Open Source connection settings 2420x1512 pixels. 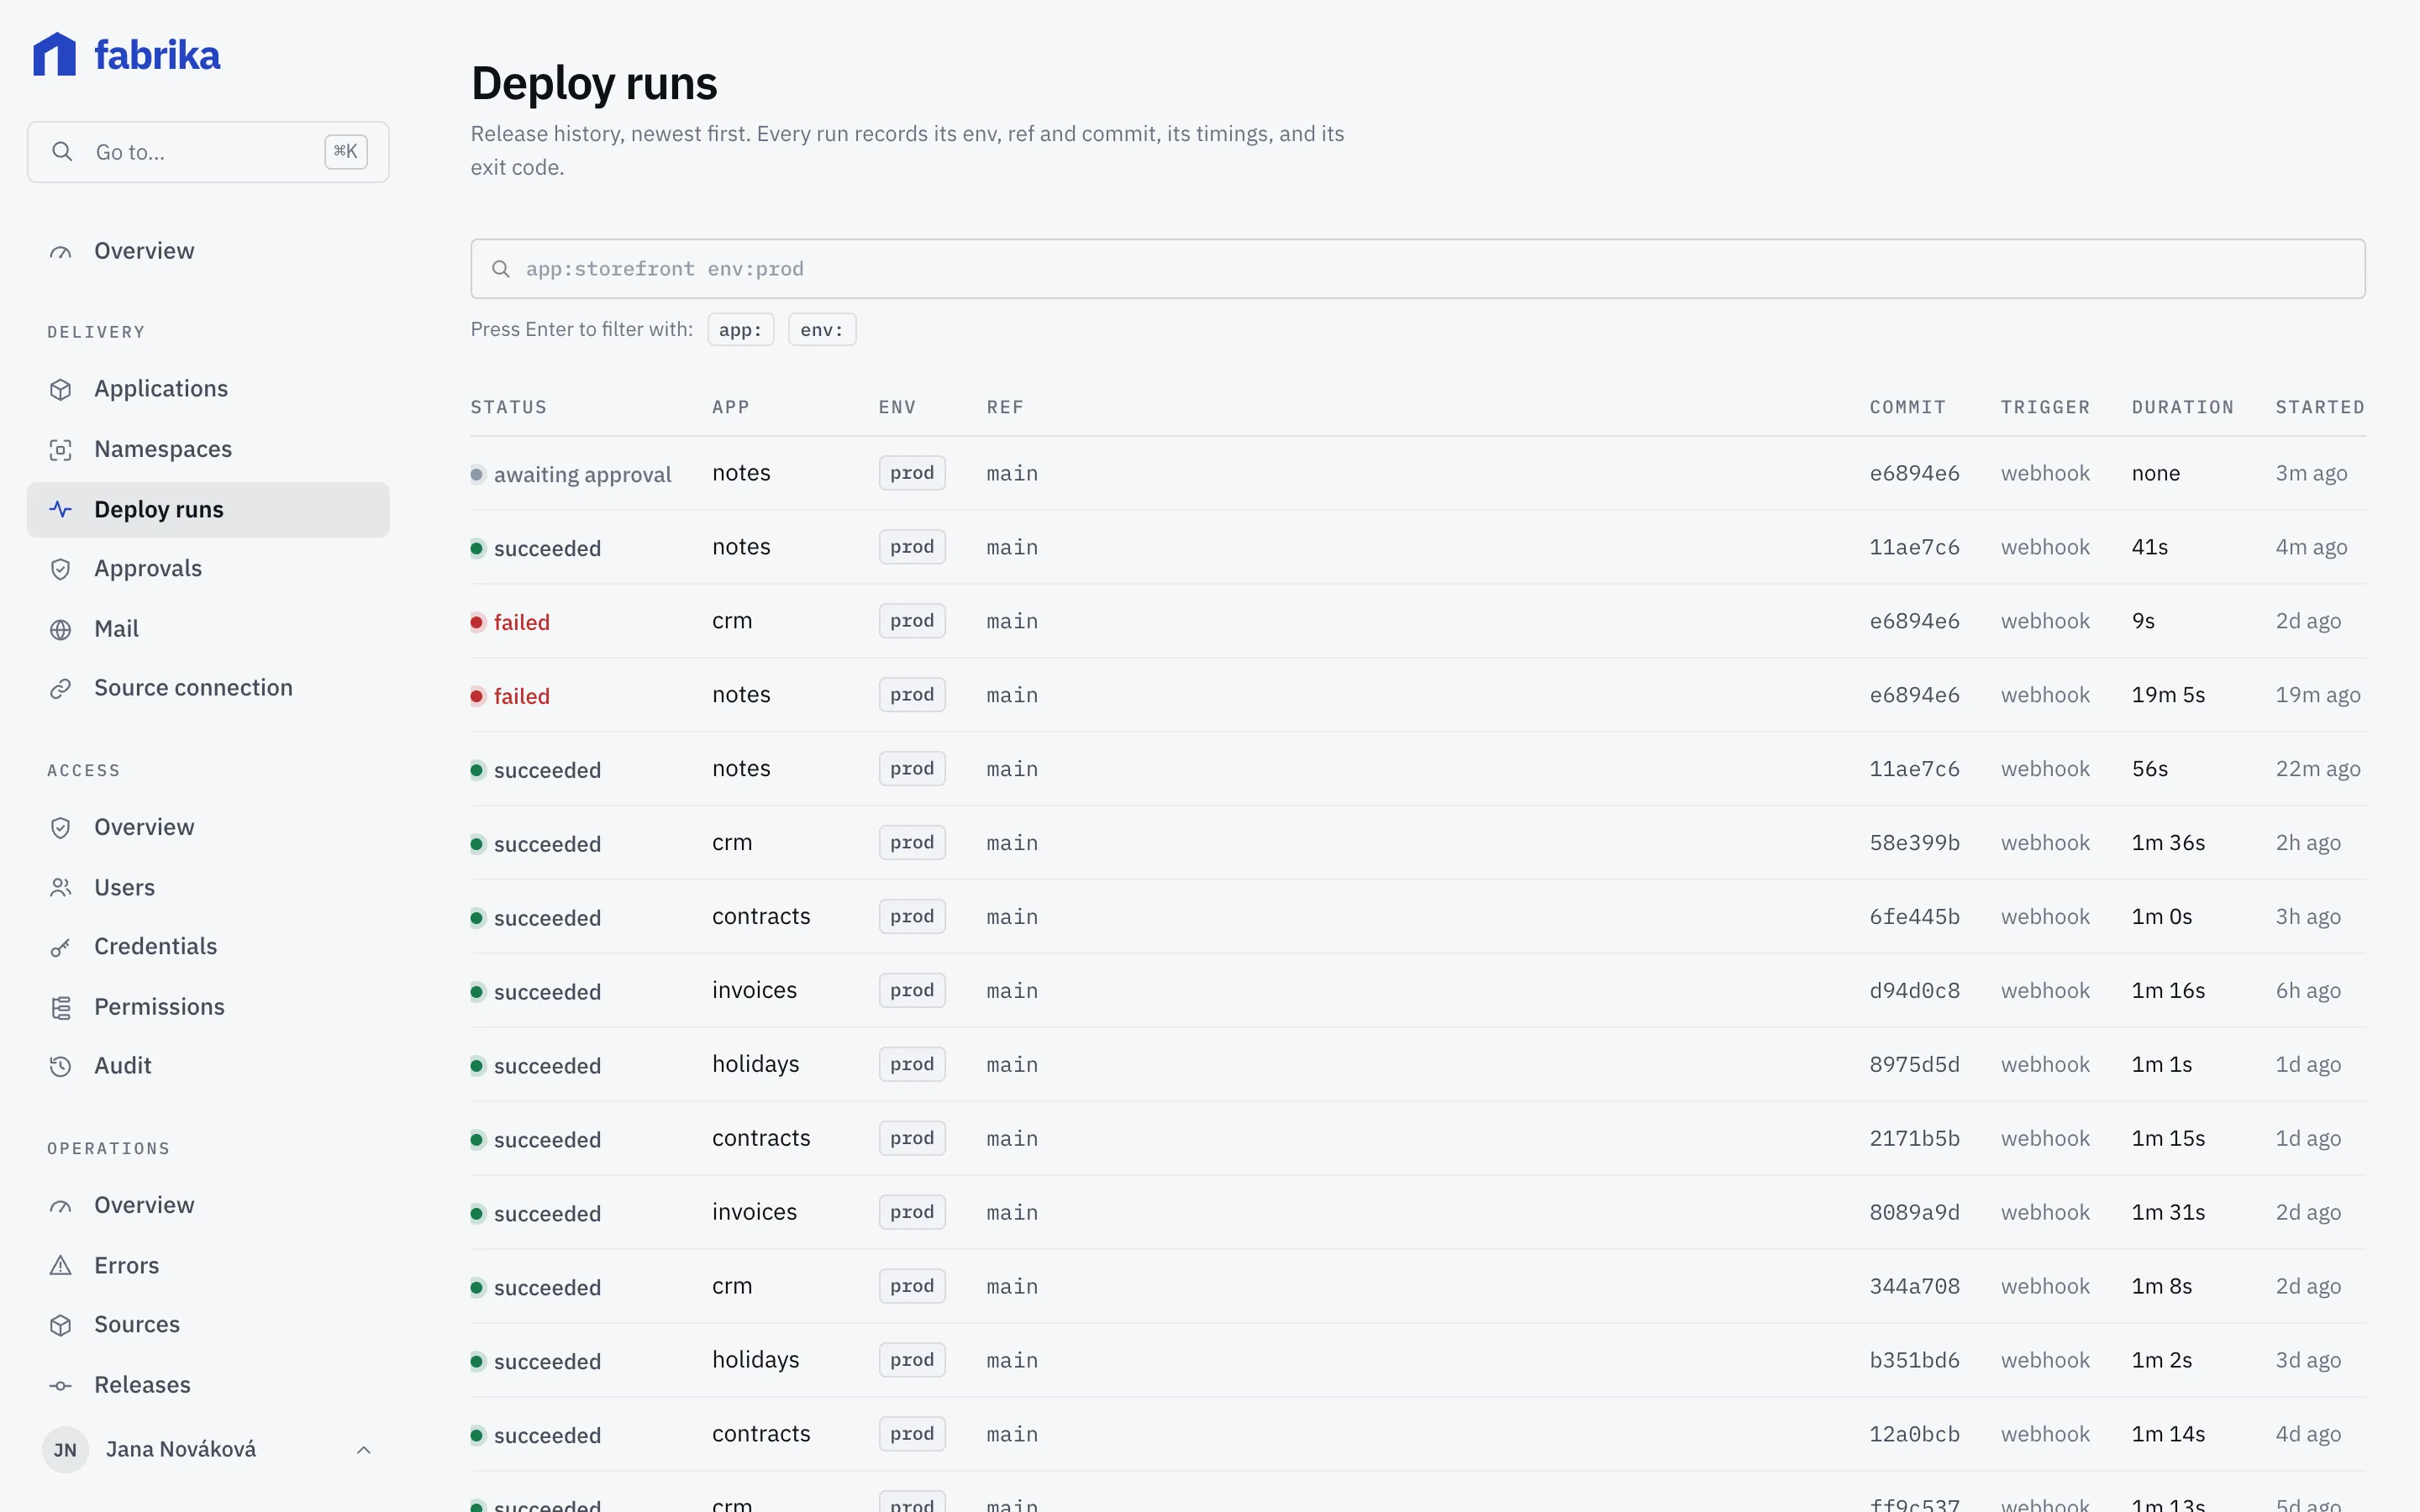pyautogui.click(x=208, y=688)
